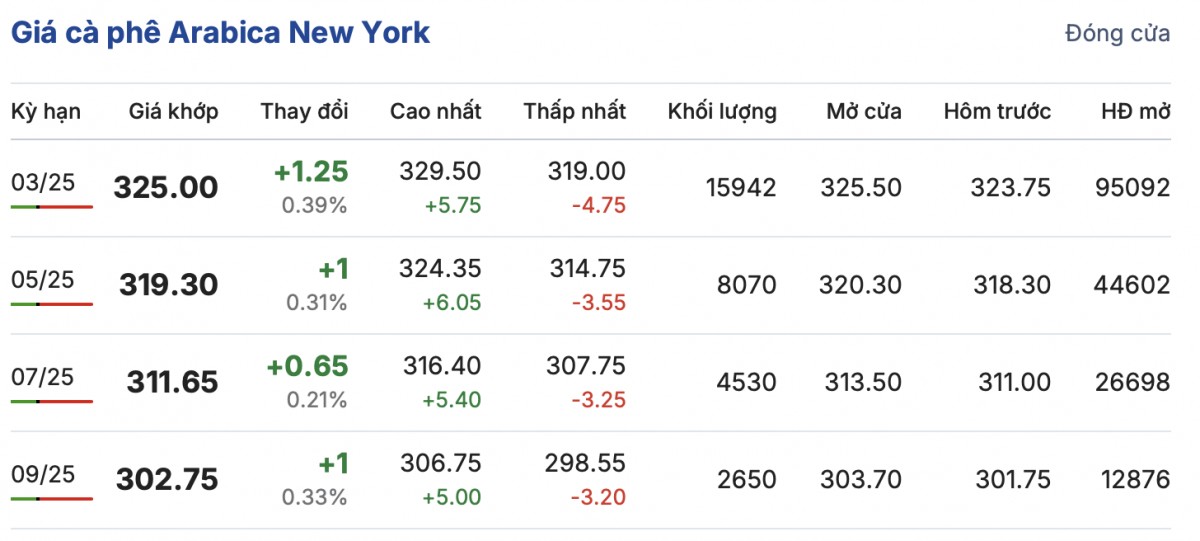Click the 325.00 matched price
The height and width of the screenshot is (541, 1200).
click(165, 187)
